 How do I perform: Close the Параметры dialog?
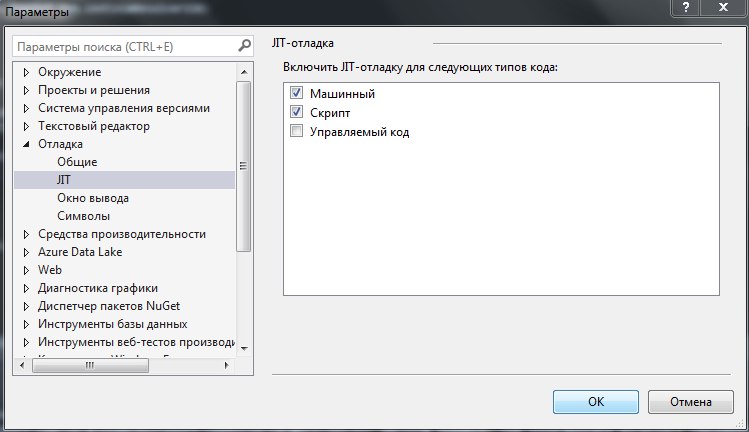pos(723,7)
